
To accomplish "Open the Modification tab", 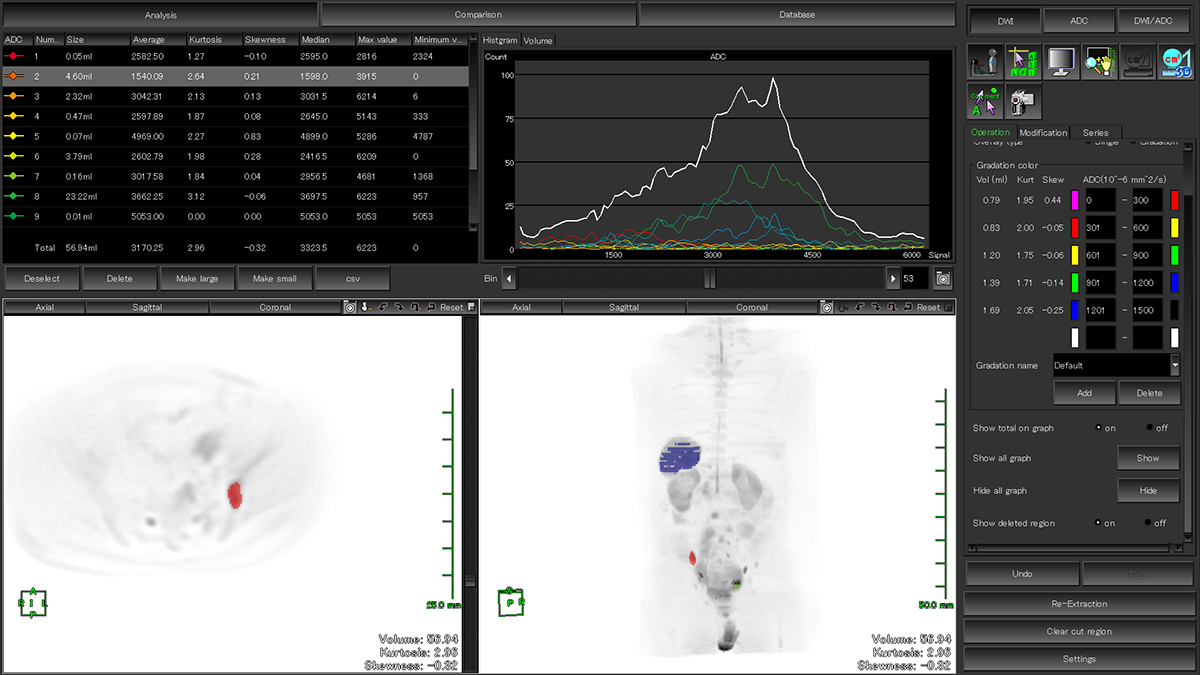I will pos(1043,132).
